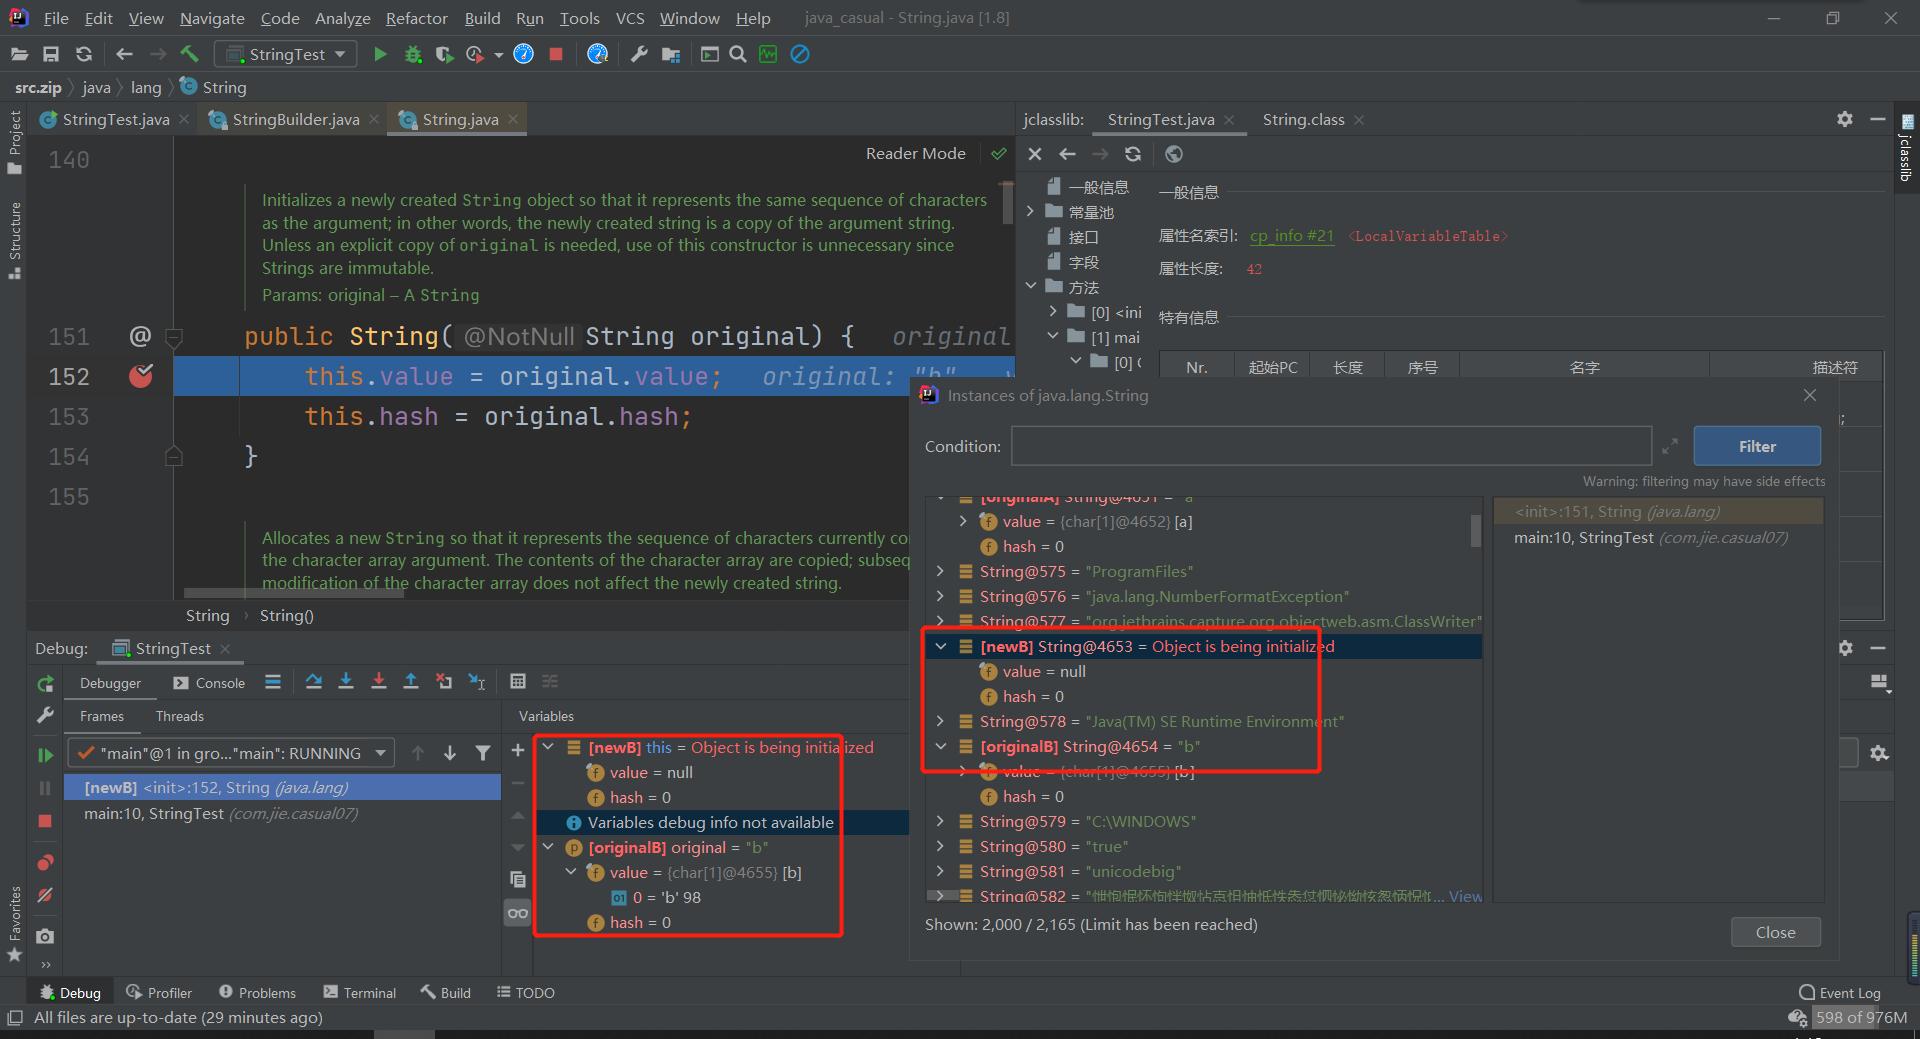
Task: Click the Instances list vertical scrollbar
Action: 1476,530
